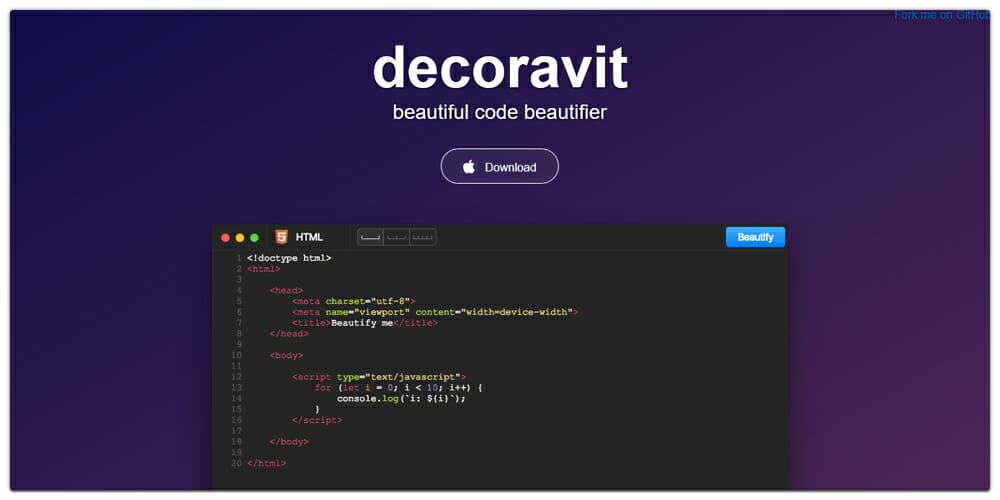The image size is (1000, 500).
Task: Select the first indent width segment
Action: point(371,237)
